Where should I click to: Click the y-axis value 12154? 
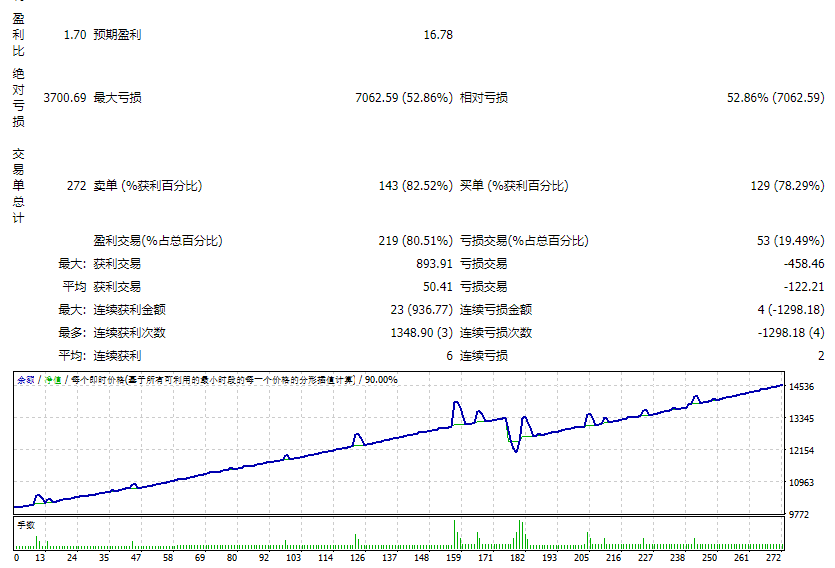pos(801,451)
